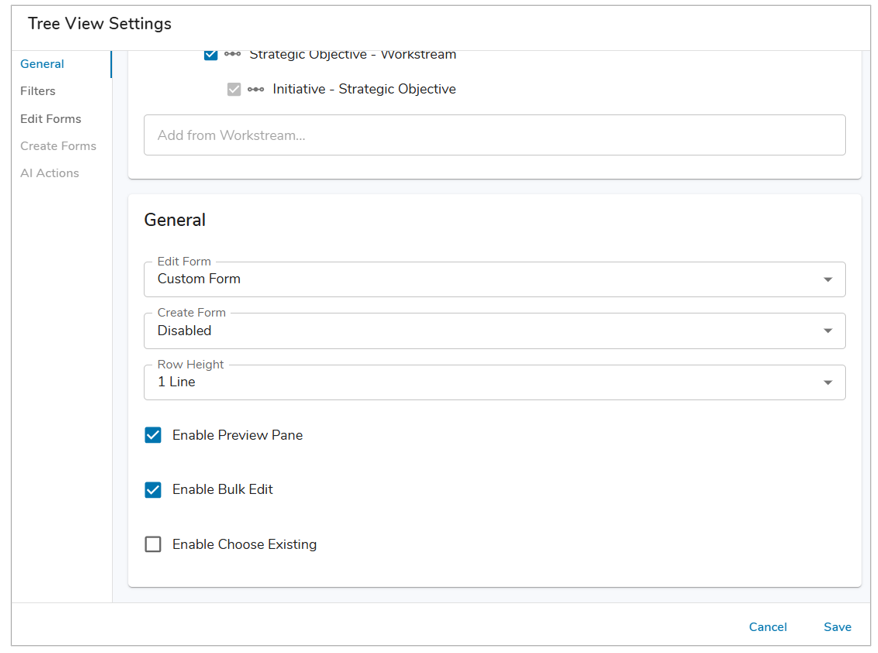Toggle Initiative - Strategic Objective checkbox

click(234, 89)
